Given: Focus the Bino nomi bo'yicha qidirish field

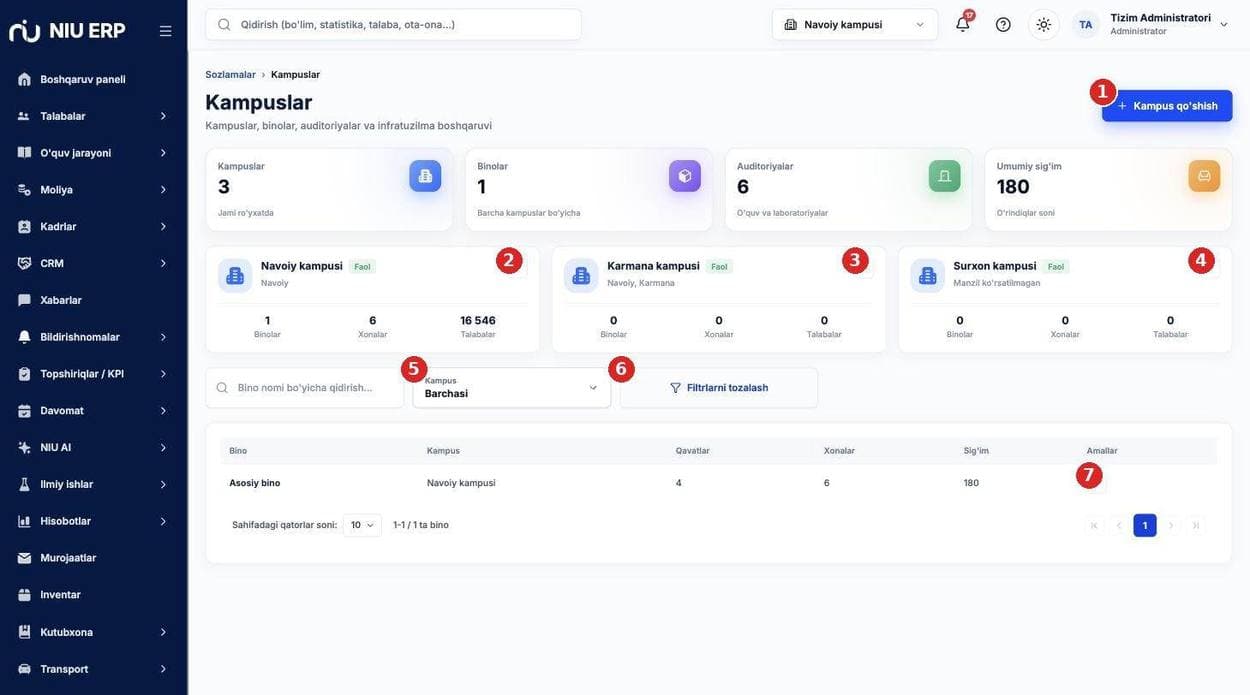Looking at the screenshot, I should [305, 388].
